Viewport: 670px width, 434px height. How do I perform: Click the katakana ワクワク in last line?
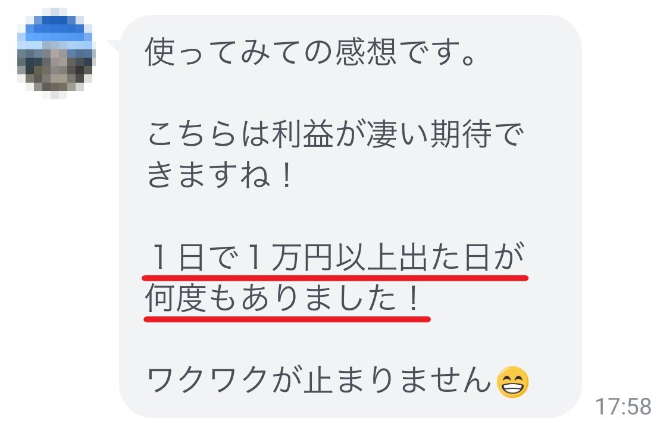pyautogui.click(x=207, y=380)
